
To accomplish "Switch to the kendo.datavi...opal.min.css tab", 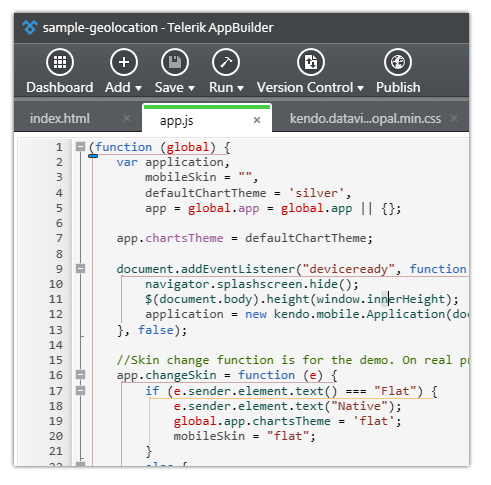I will click(x=365, y=119).
